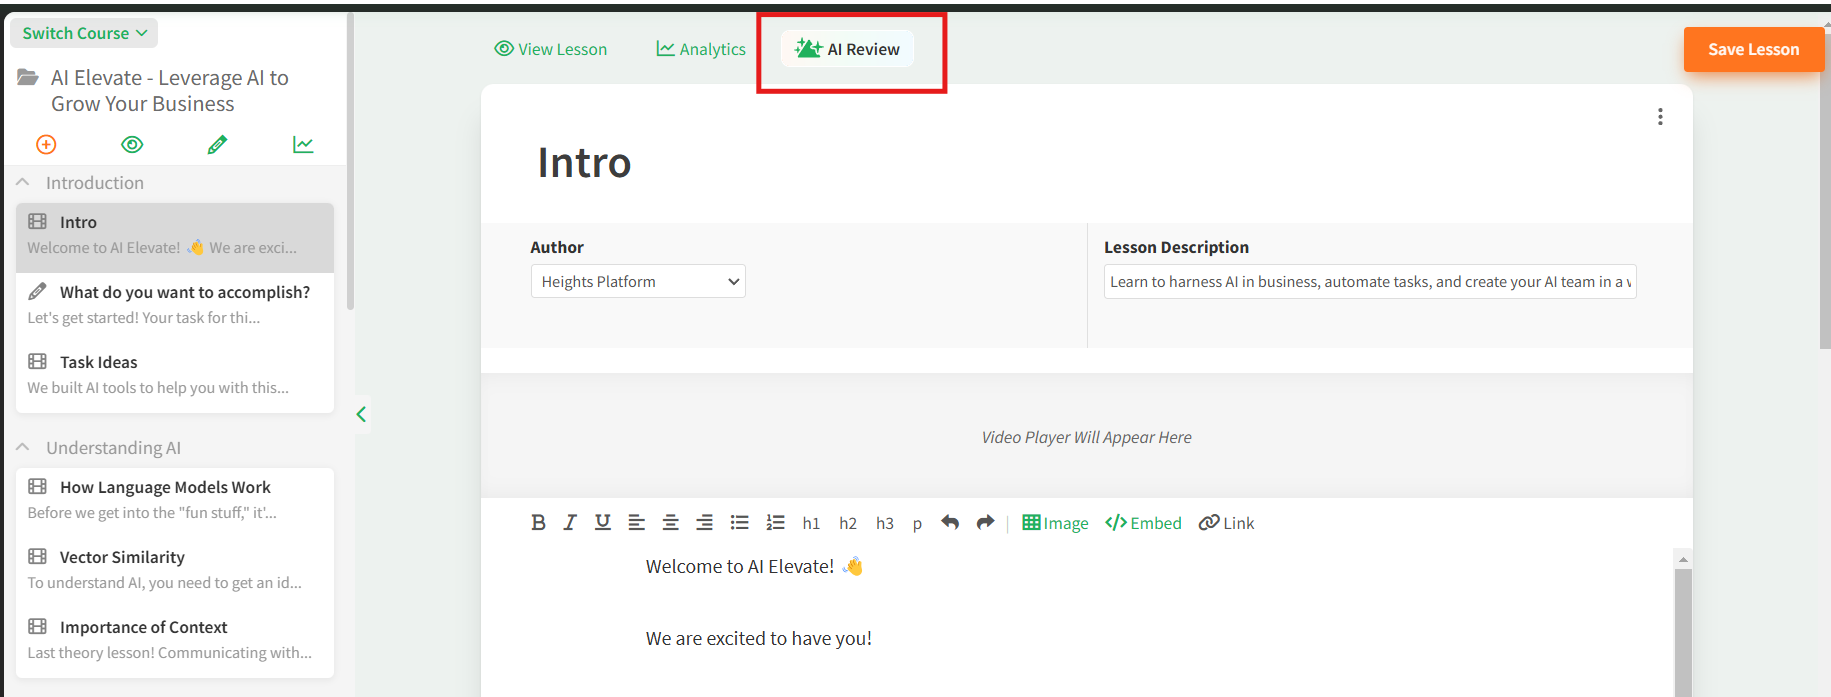Undo the last edit

pos(950,522)
